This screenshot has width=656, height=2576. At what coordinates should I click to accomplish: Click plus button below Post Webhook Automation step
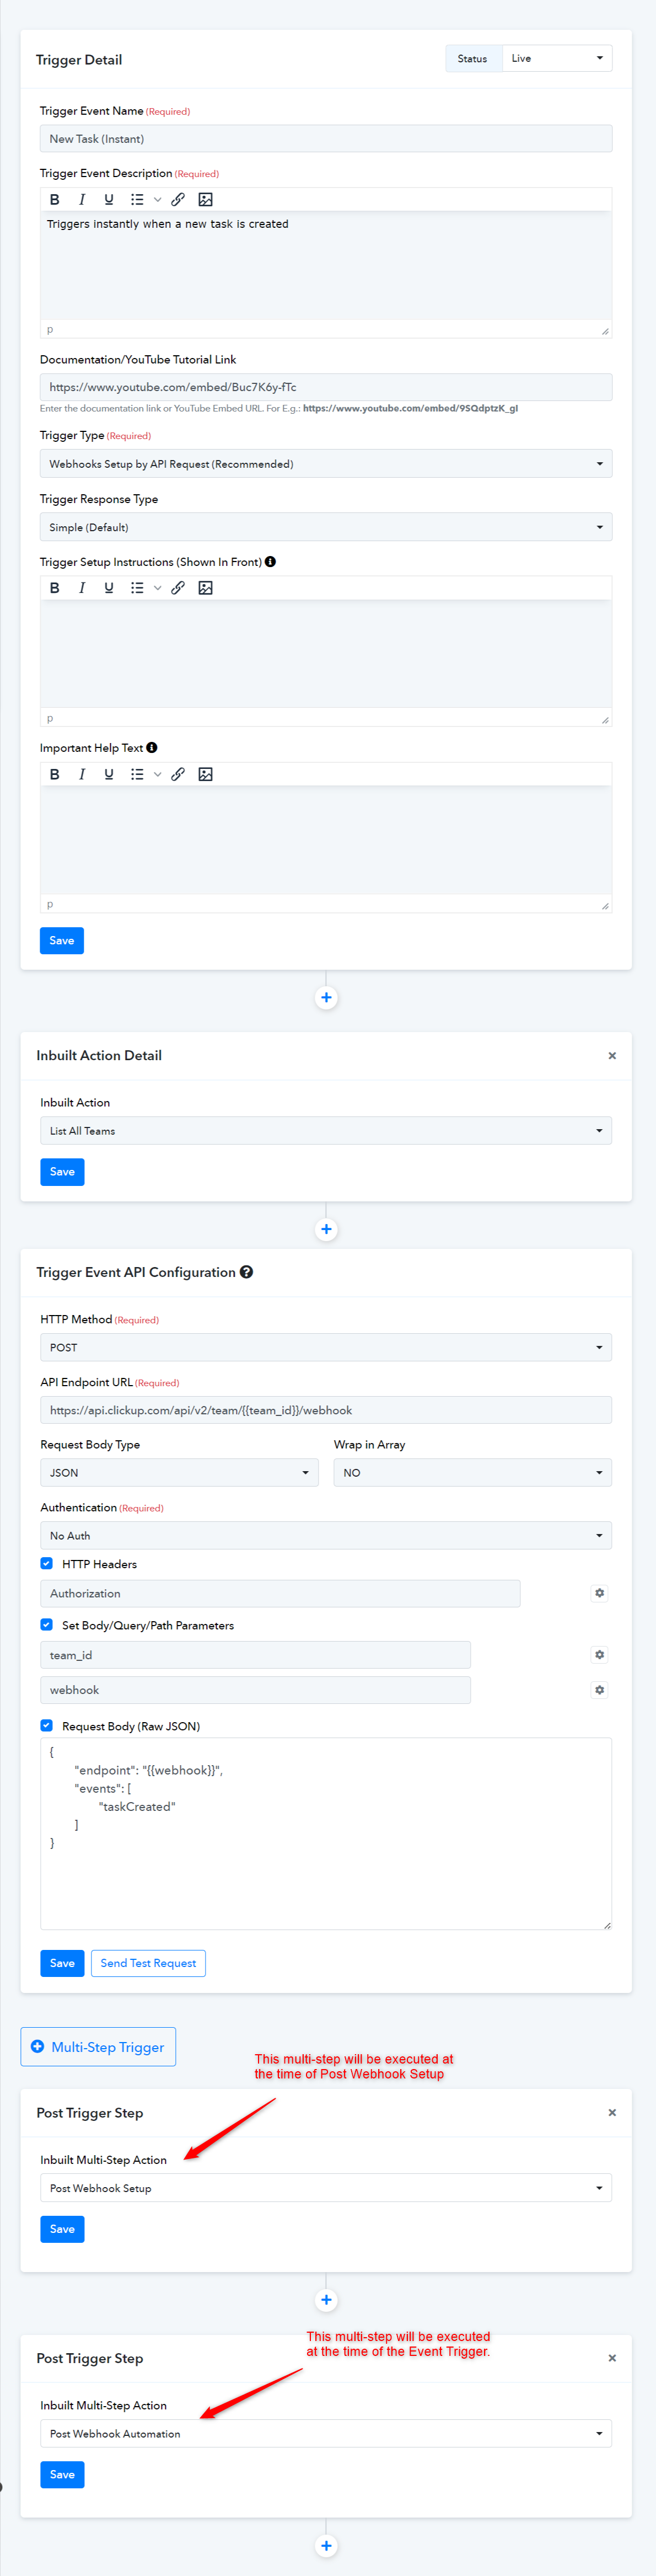click(x=326, y=2546)
